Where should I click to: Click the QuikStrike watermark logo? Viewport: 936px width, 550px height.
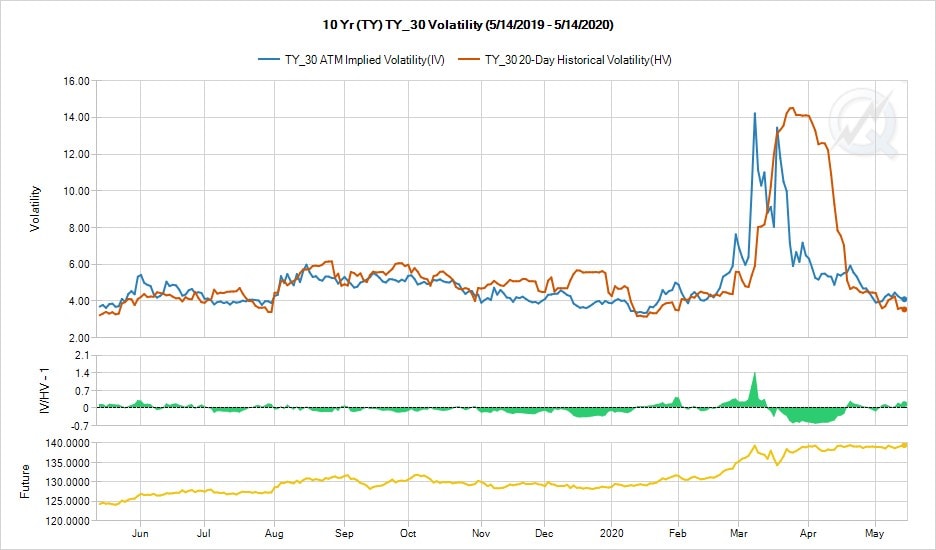[867, 122]
